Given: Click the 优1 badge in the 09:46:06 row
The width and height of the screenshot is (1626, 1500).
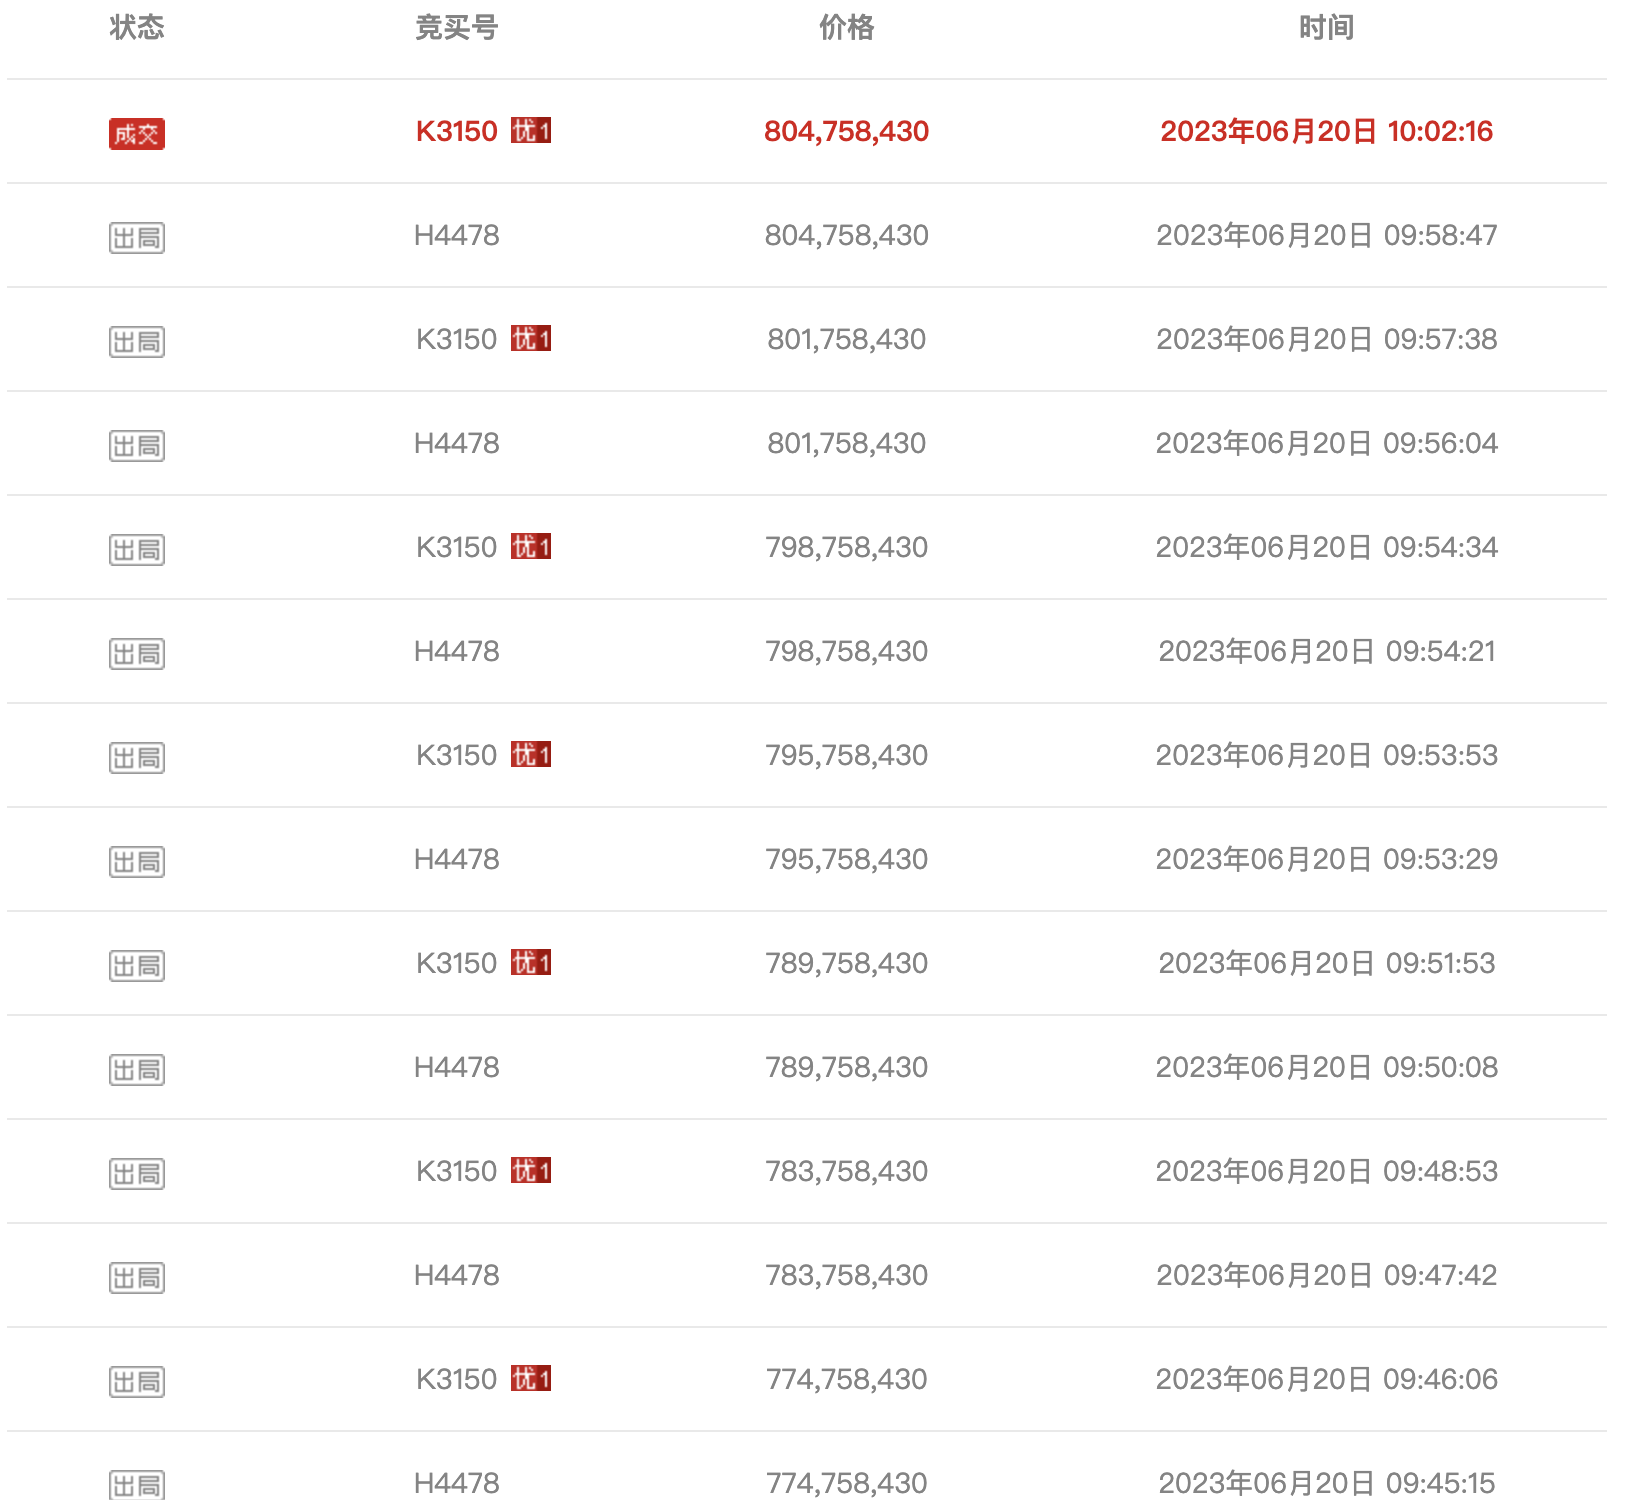Looking at the screenshot, I should 531,1379.
